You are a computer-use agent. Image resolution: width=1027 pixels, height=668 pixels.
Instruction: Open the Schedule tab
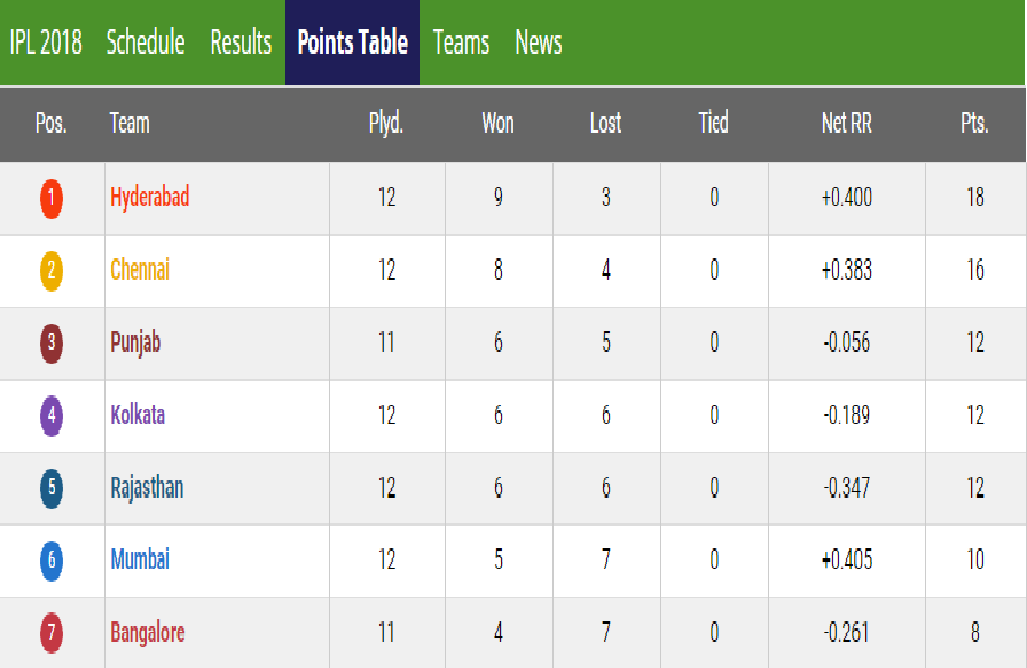tap(145, 43)
